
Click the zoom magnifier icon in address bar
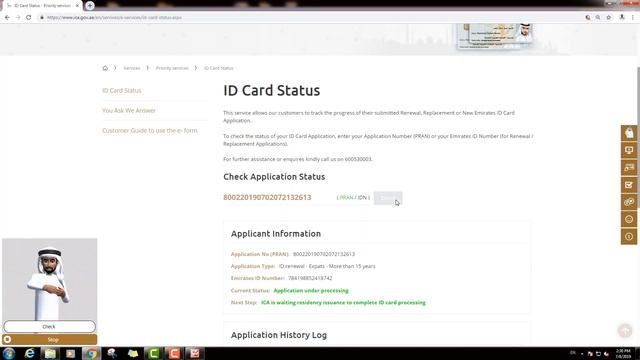coord(598,18)
